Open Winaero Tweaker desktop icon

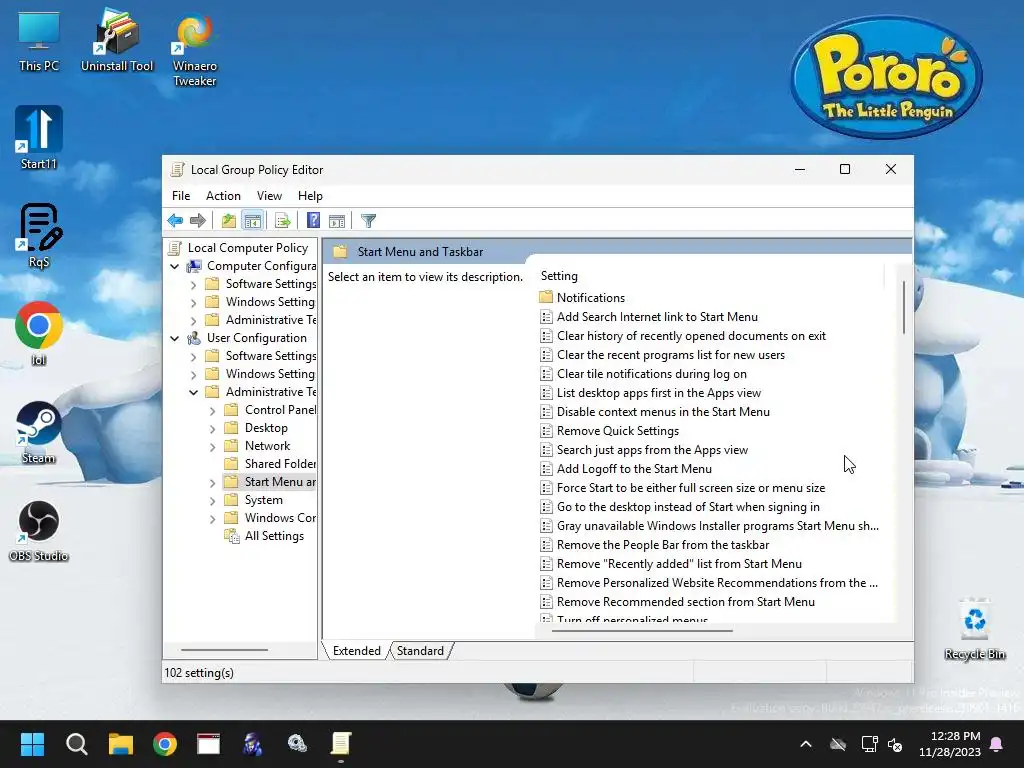195,50
